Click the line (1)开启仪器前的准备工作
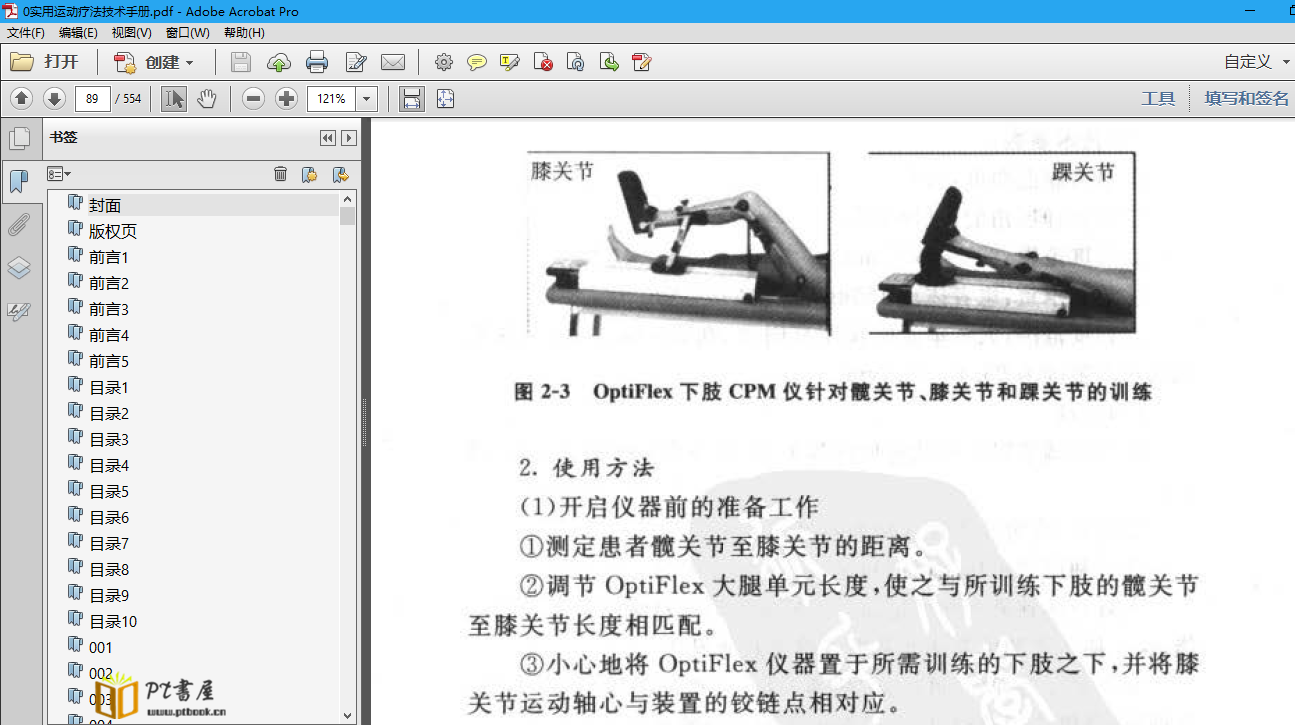Screen dimensions: 1295x725 669,507
